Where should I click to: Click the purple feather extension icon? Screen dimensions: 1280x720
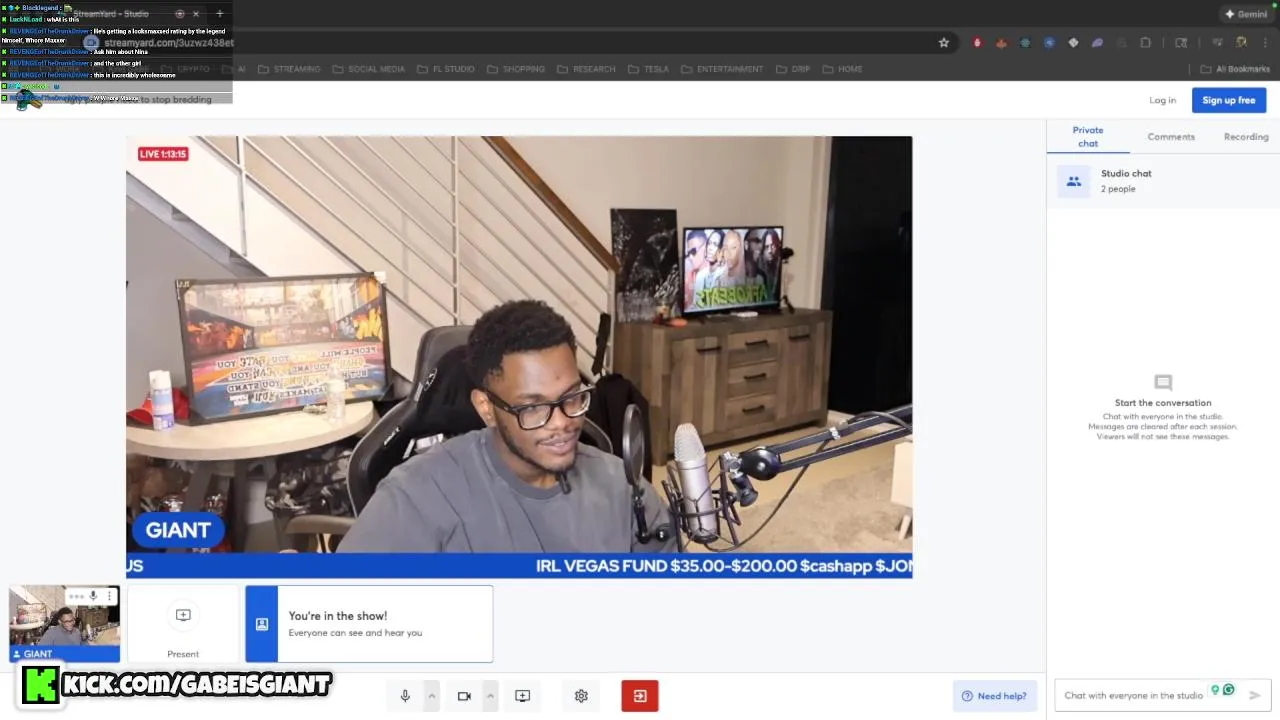click(1097, 43)
